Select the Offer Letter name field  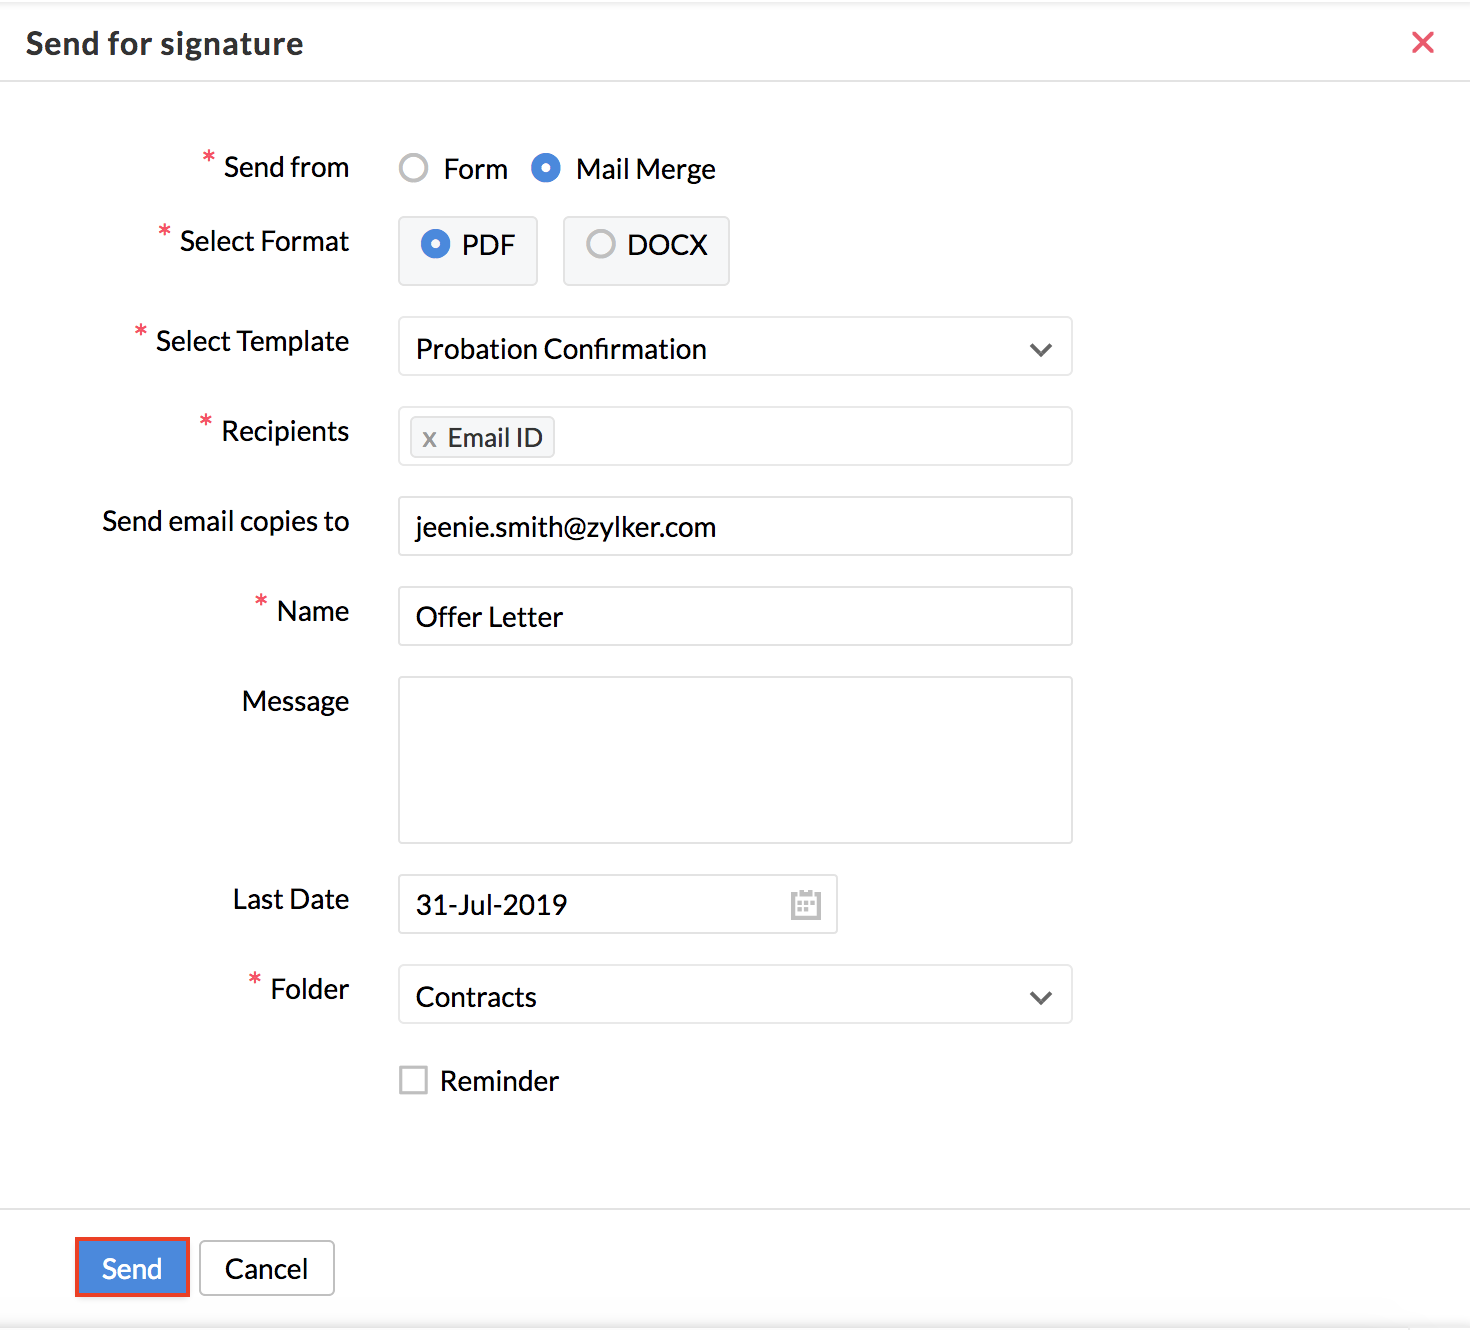[735, 616]
